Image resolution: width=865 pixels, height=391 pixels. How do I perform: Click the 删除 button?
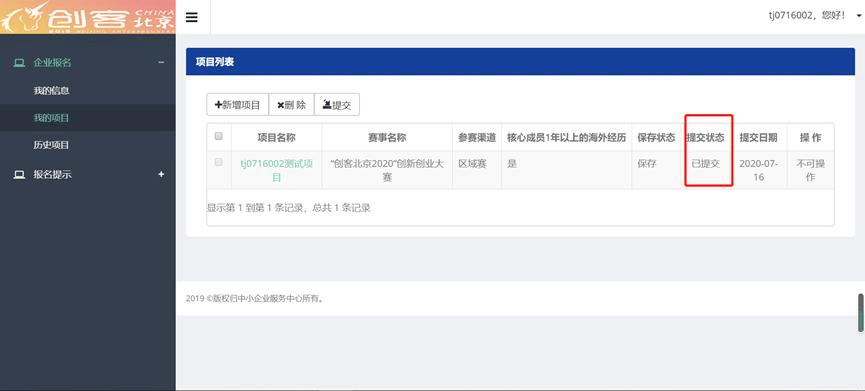pyautogui.click(x=291, y=105)
